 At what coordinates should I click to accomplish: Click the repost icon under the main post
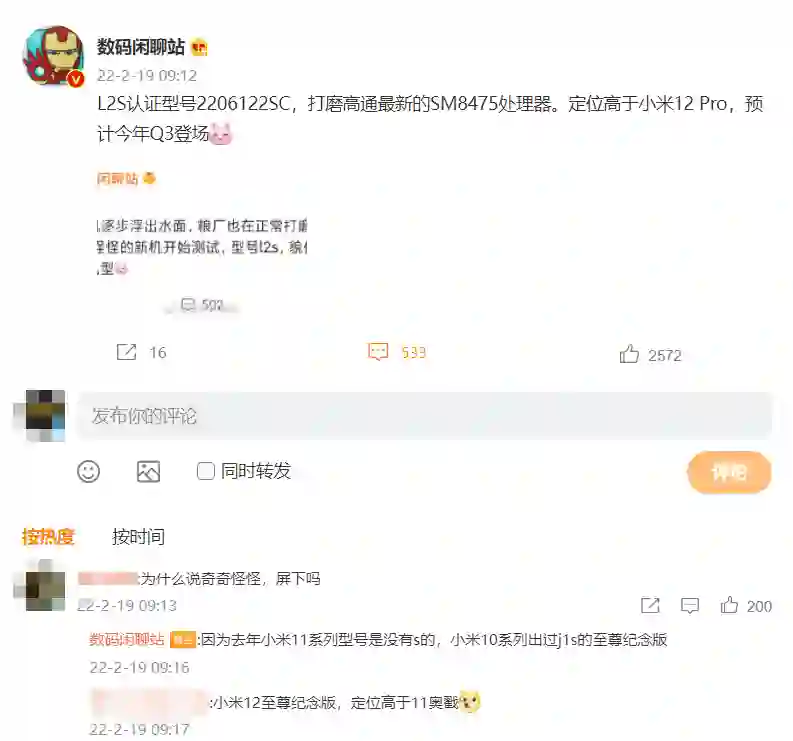click(x=126, y=352)
